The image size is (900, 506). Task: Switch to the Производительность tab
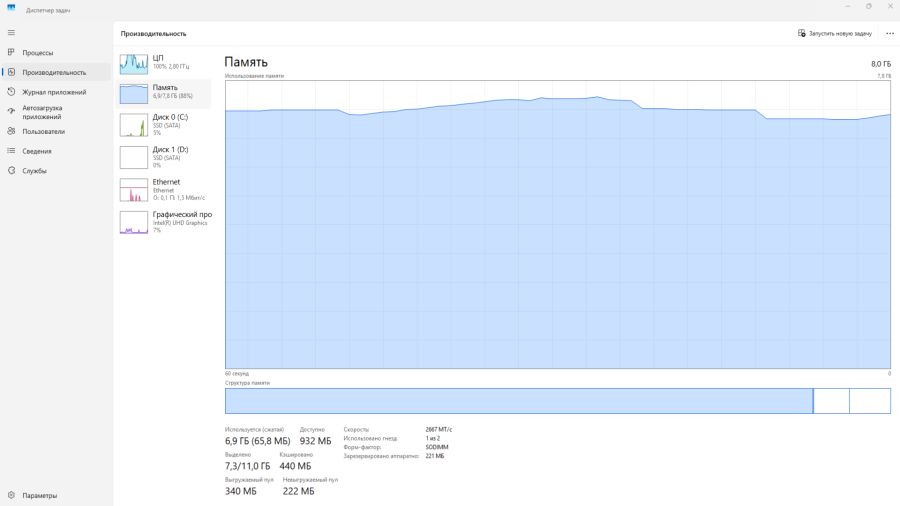[54, 72]
